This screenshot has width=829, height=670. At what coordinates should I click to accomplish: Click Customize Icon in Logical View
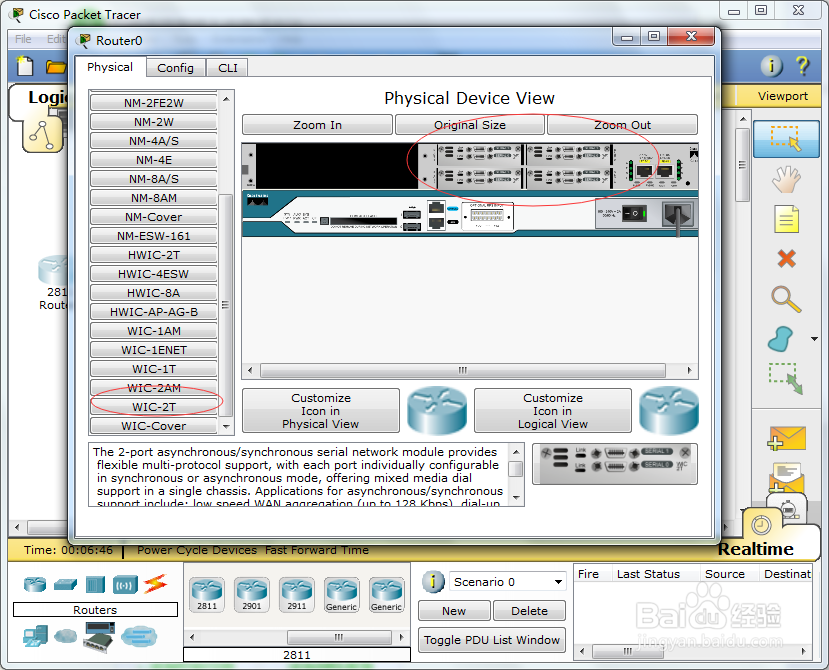point(552,411)
